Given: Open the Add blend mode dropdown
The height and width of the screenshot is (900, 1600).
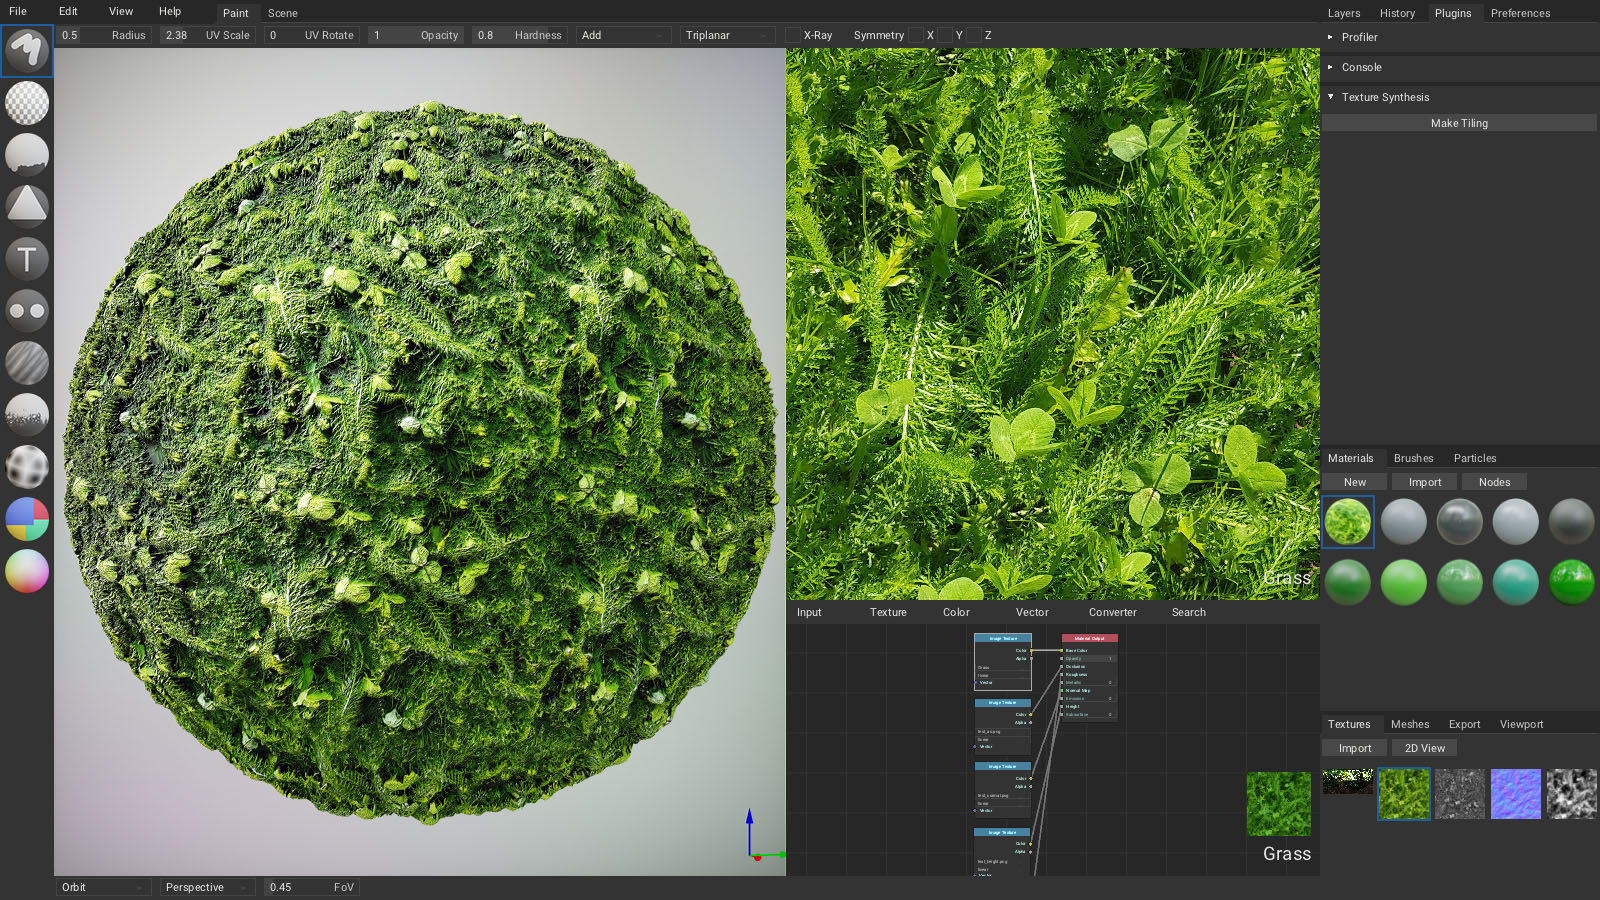Looking at the screenshot, I should (x=622, y=35).
